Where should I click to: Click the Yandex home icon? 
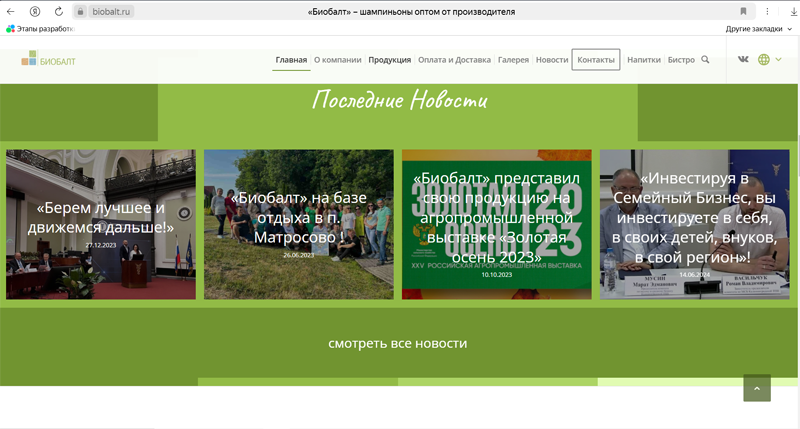click(35, 11)
